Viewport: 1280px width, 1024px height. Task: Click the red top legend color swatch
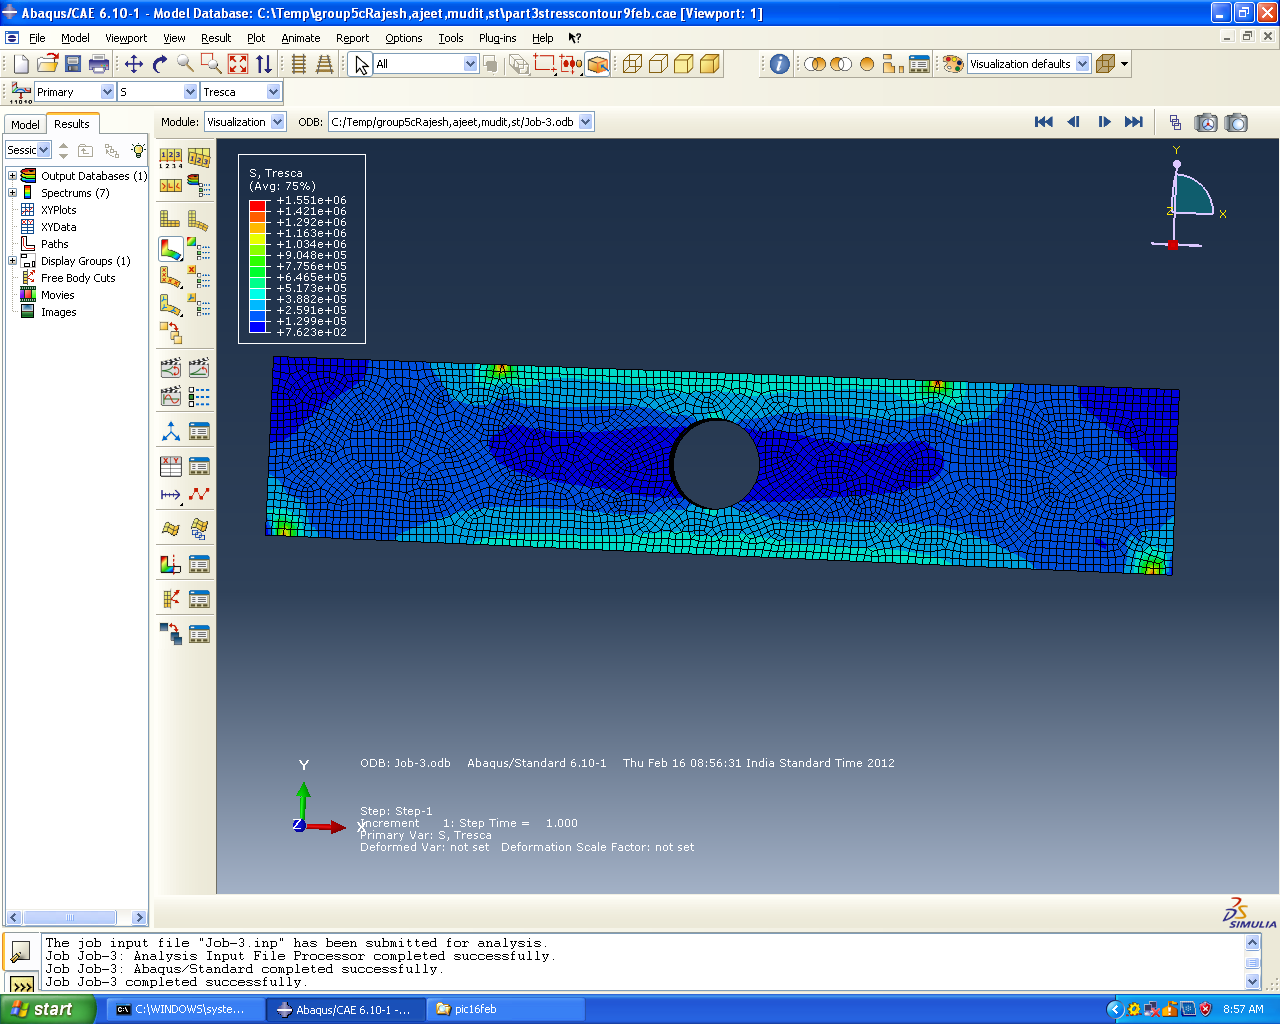(257, 205)
